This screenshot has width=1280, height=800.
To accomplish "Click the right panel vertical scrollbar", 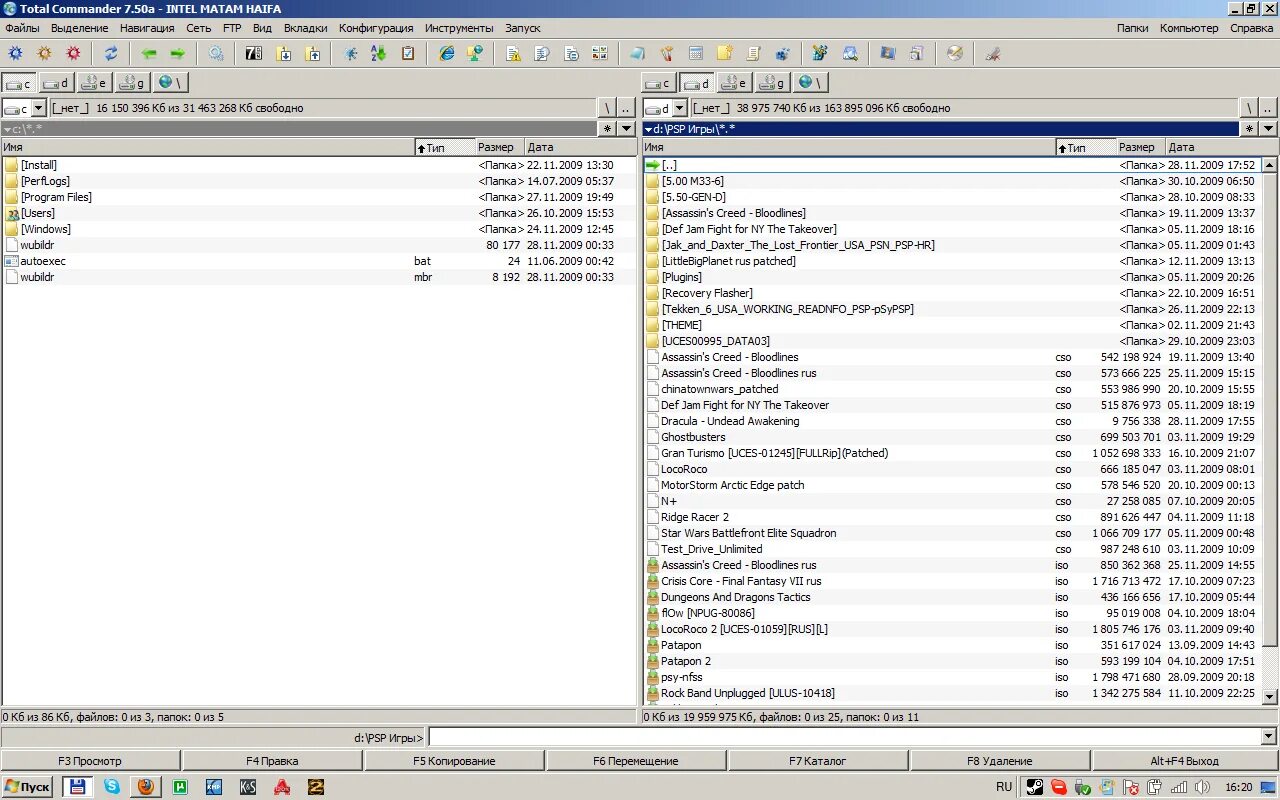I will tap(1270, 430).
